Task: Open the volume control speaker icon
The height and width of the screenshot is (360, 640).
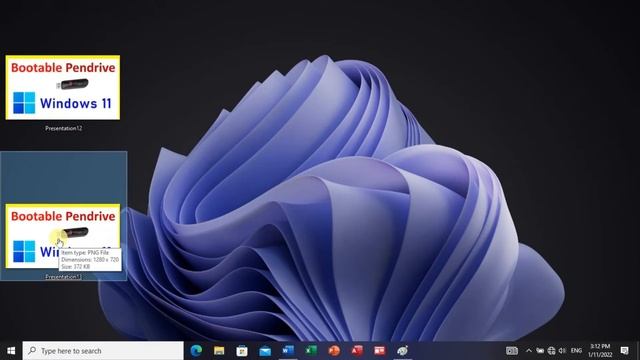Action: [x=562, y=351]
